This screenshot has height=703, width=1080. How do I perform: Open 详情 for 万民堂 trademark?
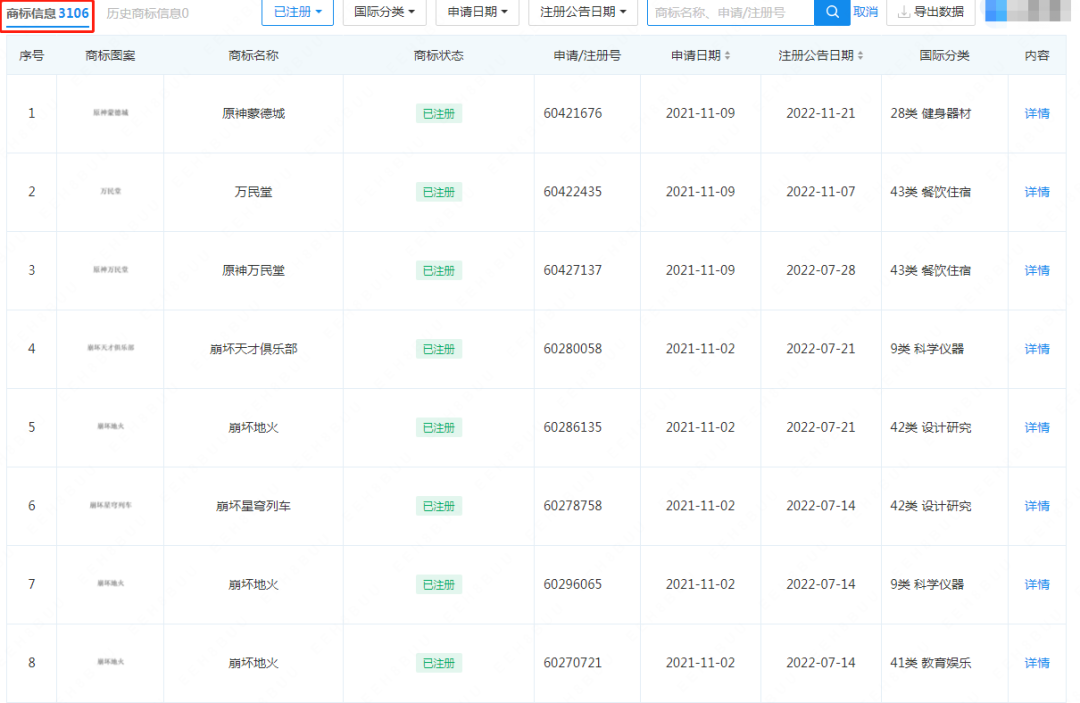pos(1037,192)
